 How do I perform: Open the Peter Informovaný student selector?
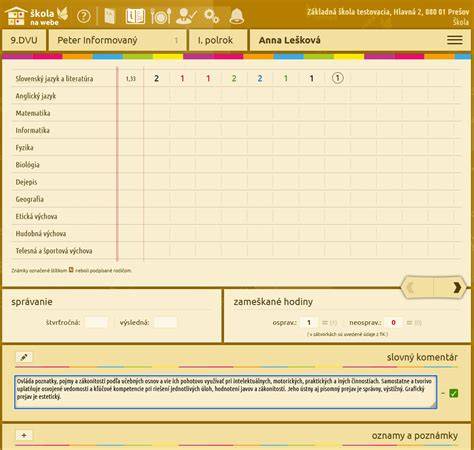(117, 40)
